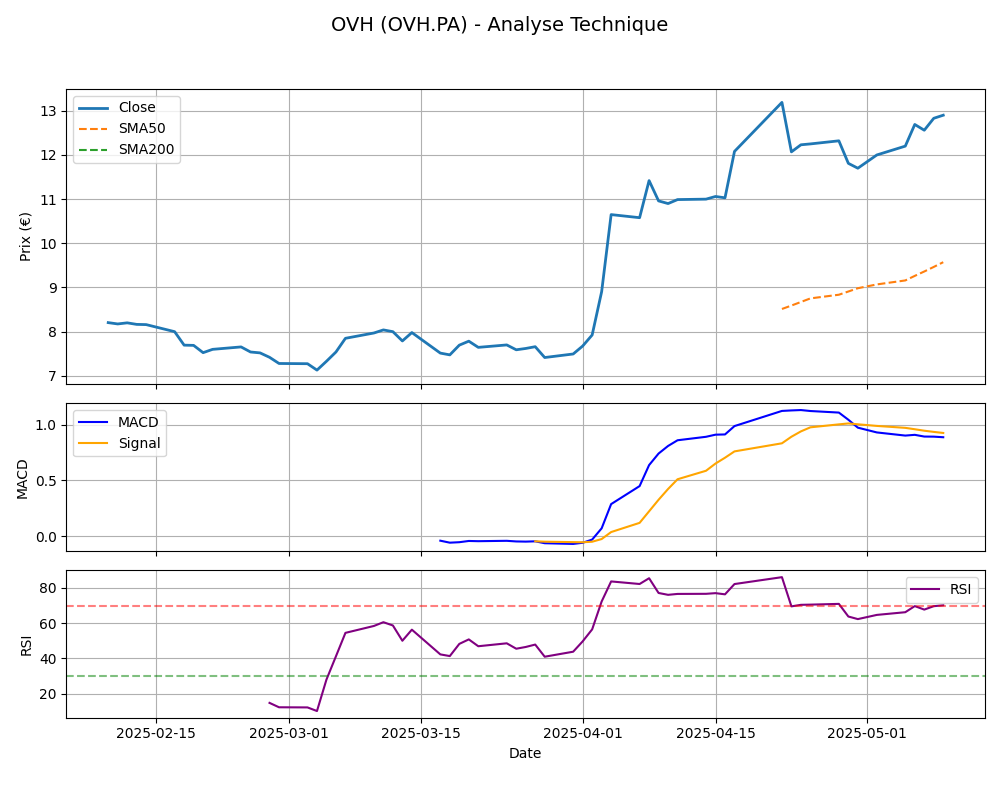Click the 'Close' legend entry
Image resolution: width=1000 pixels, height=800 pixels.
point(117,107)
